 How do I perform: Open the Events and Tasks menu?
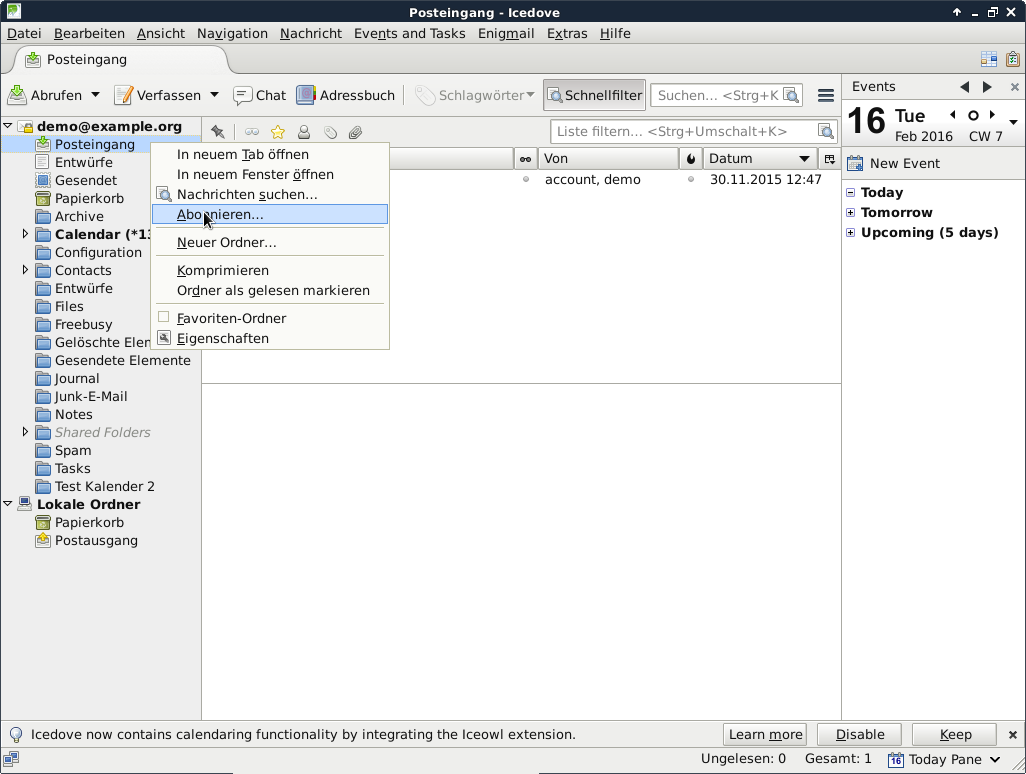click(x=410, y=33)
